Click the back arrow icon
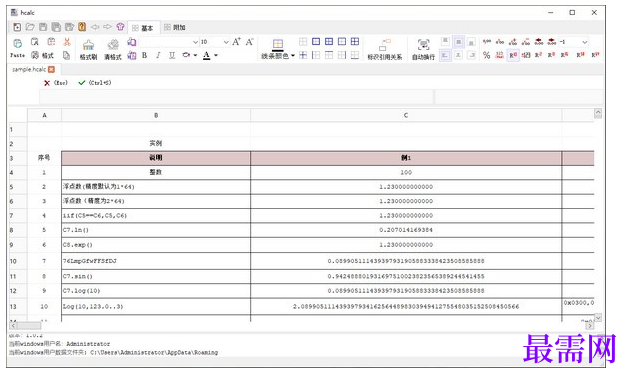Viewport: 635px width, 380px height. 95,27
